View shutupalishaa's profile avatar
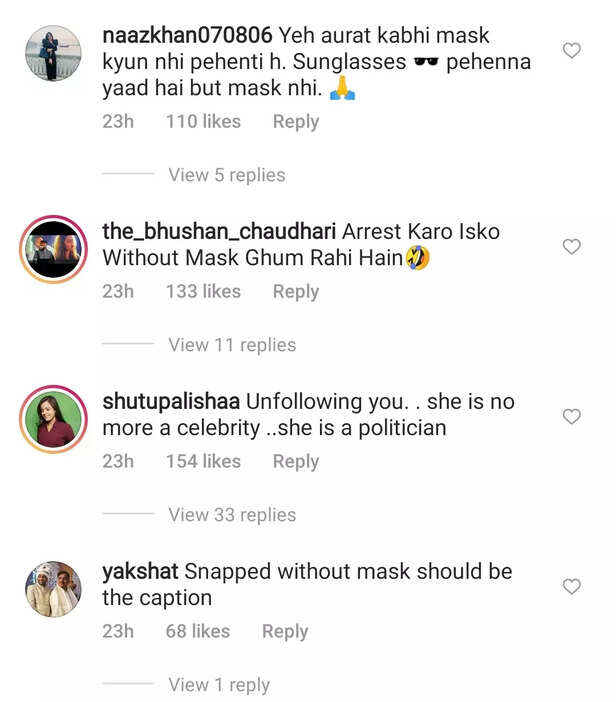The width and height of the screenshot is (616, 702). click(x=53, y=420)
